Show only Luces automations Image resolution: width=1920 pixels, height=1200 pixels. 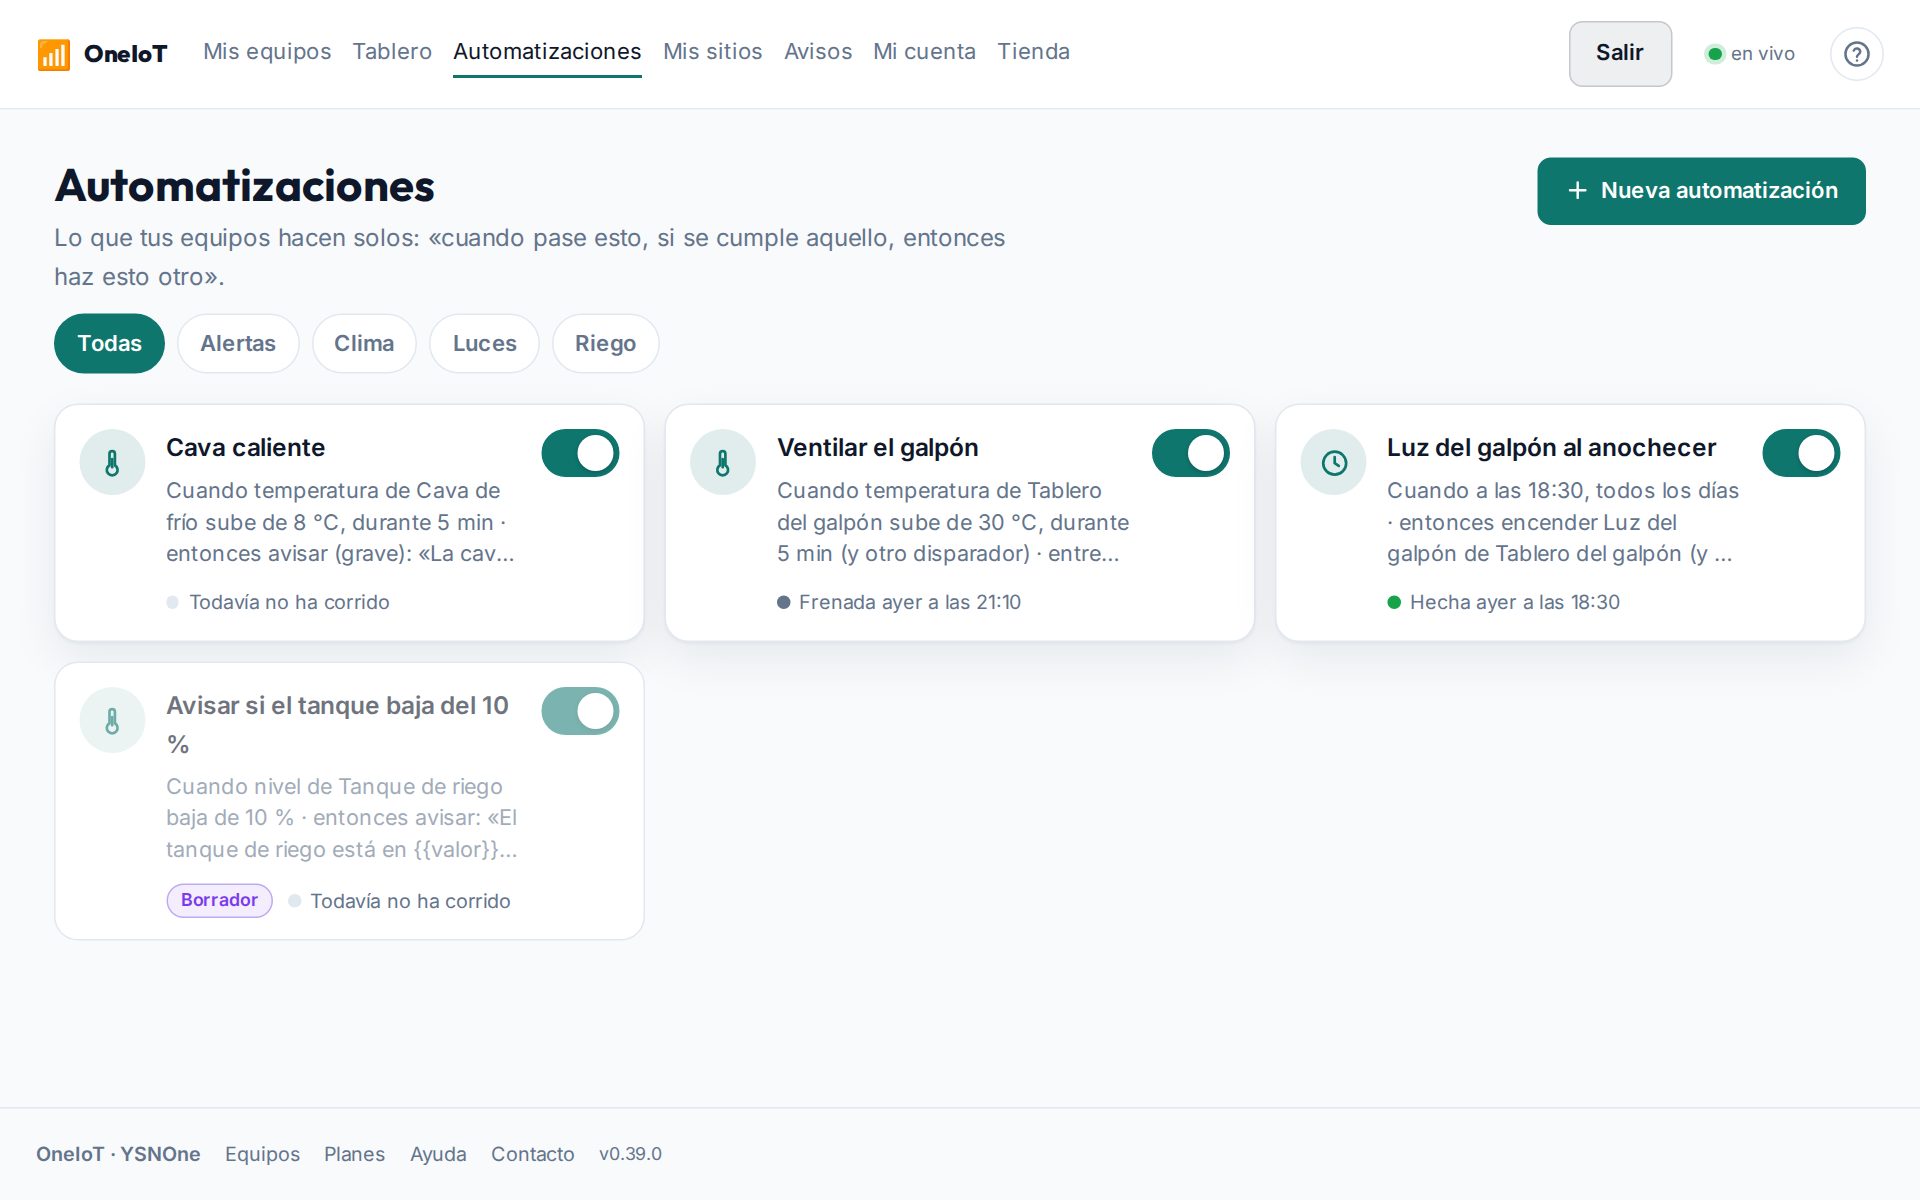[484, 344]
